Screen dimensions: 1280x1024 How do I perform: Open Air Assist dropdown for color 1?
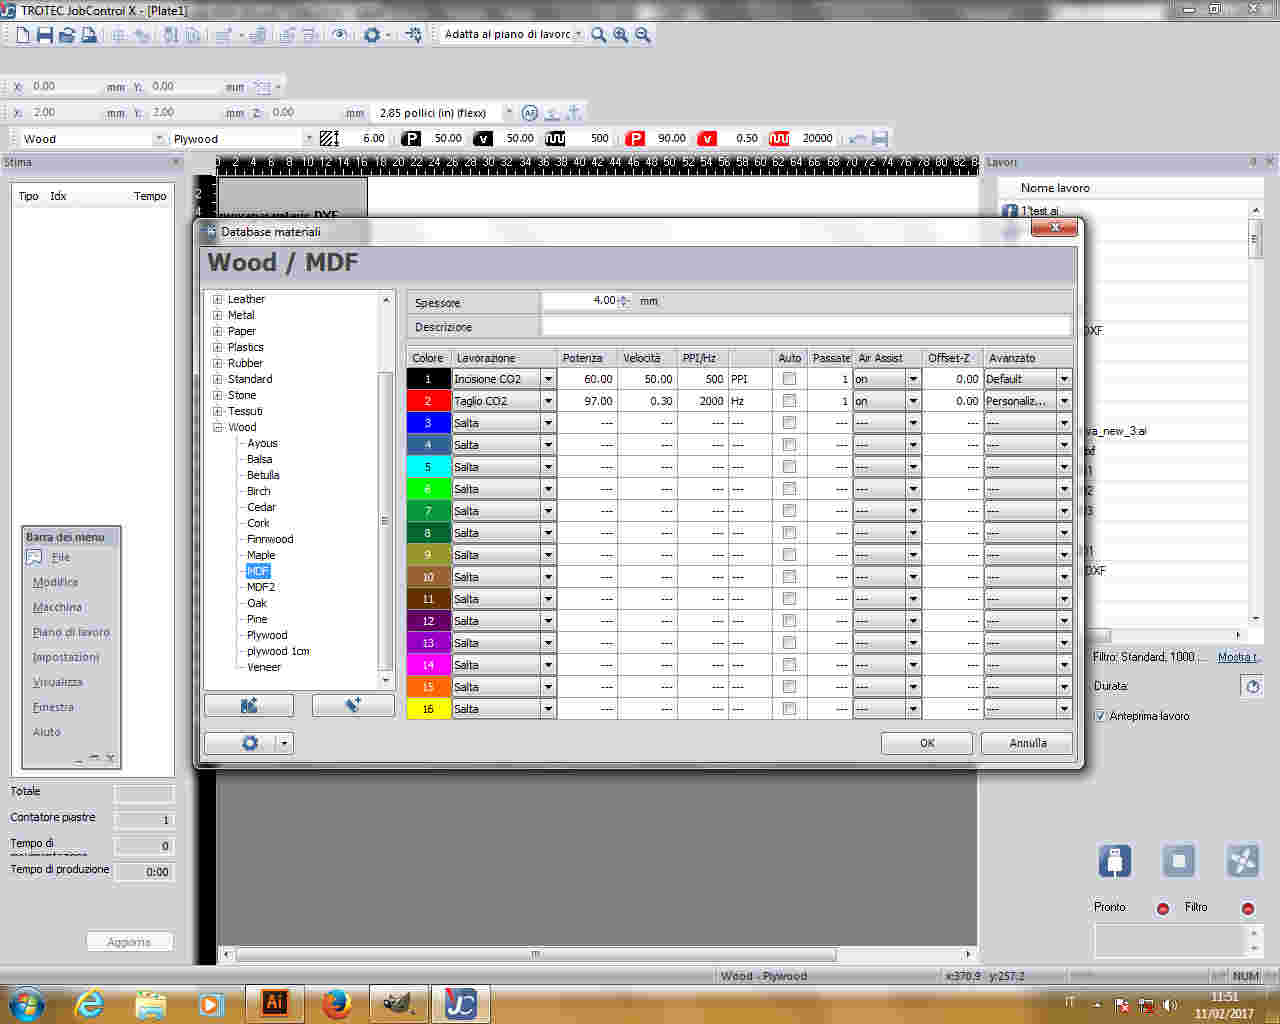(913, 379)
